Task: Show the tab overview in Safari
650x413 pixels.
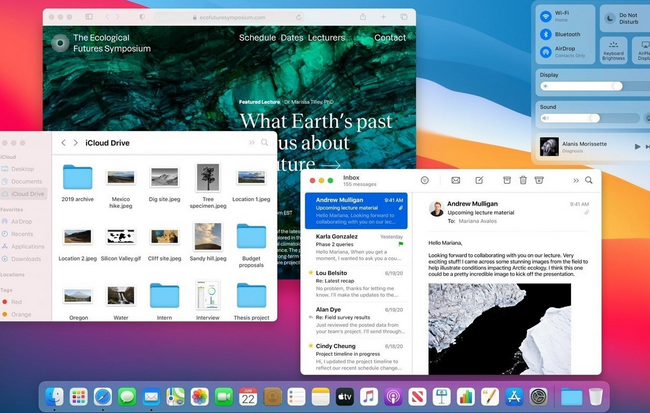Action: point(404,17)
